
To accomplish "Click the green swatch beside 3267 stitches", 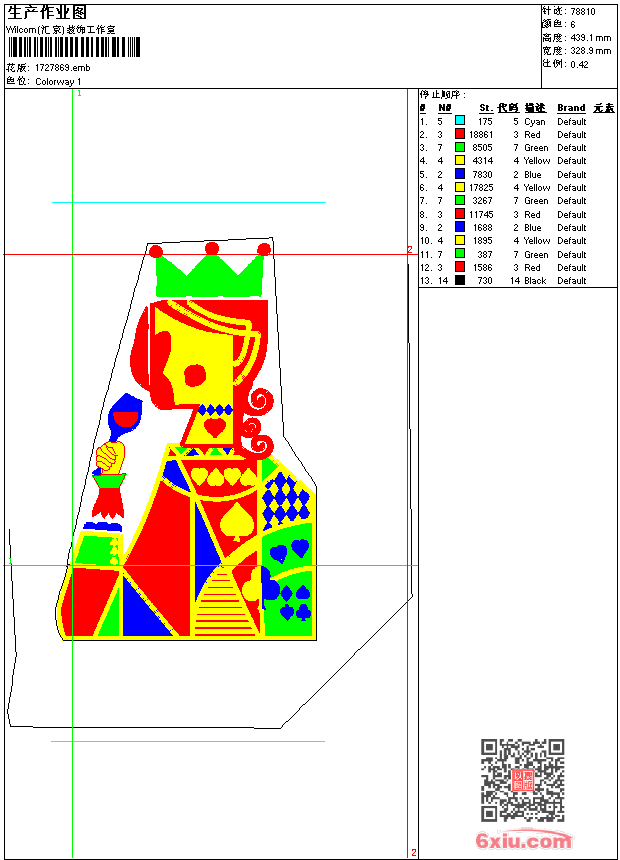I will coord(460,200).
